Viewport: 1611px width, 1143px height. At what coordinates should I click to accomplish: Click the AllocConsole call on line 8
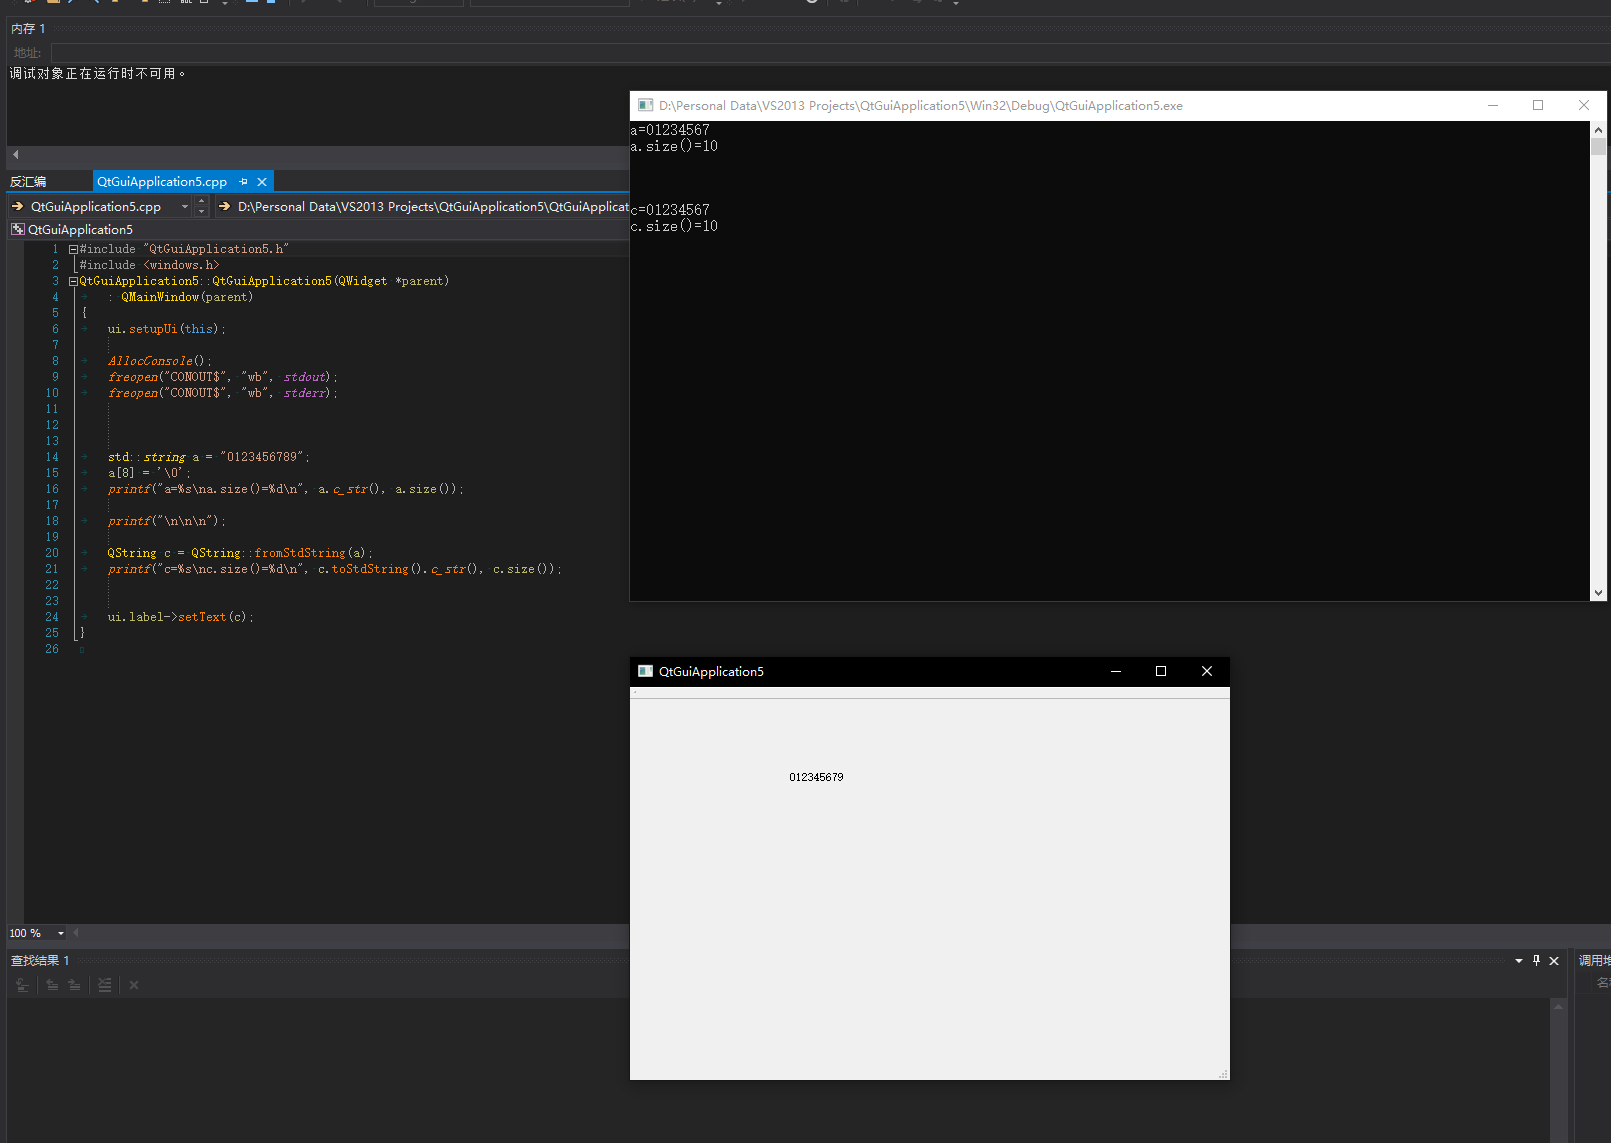150,361
